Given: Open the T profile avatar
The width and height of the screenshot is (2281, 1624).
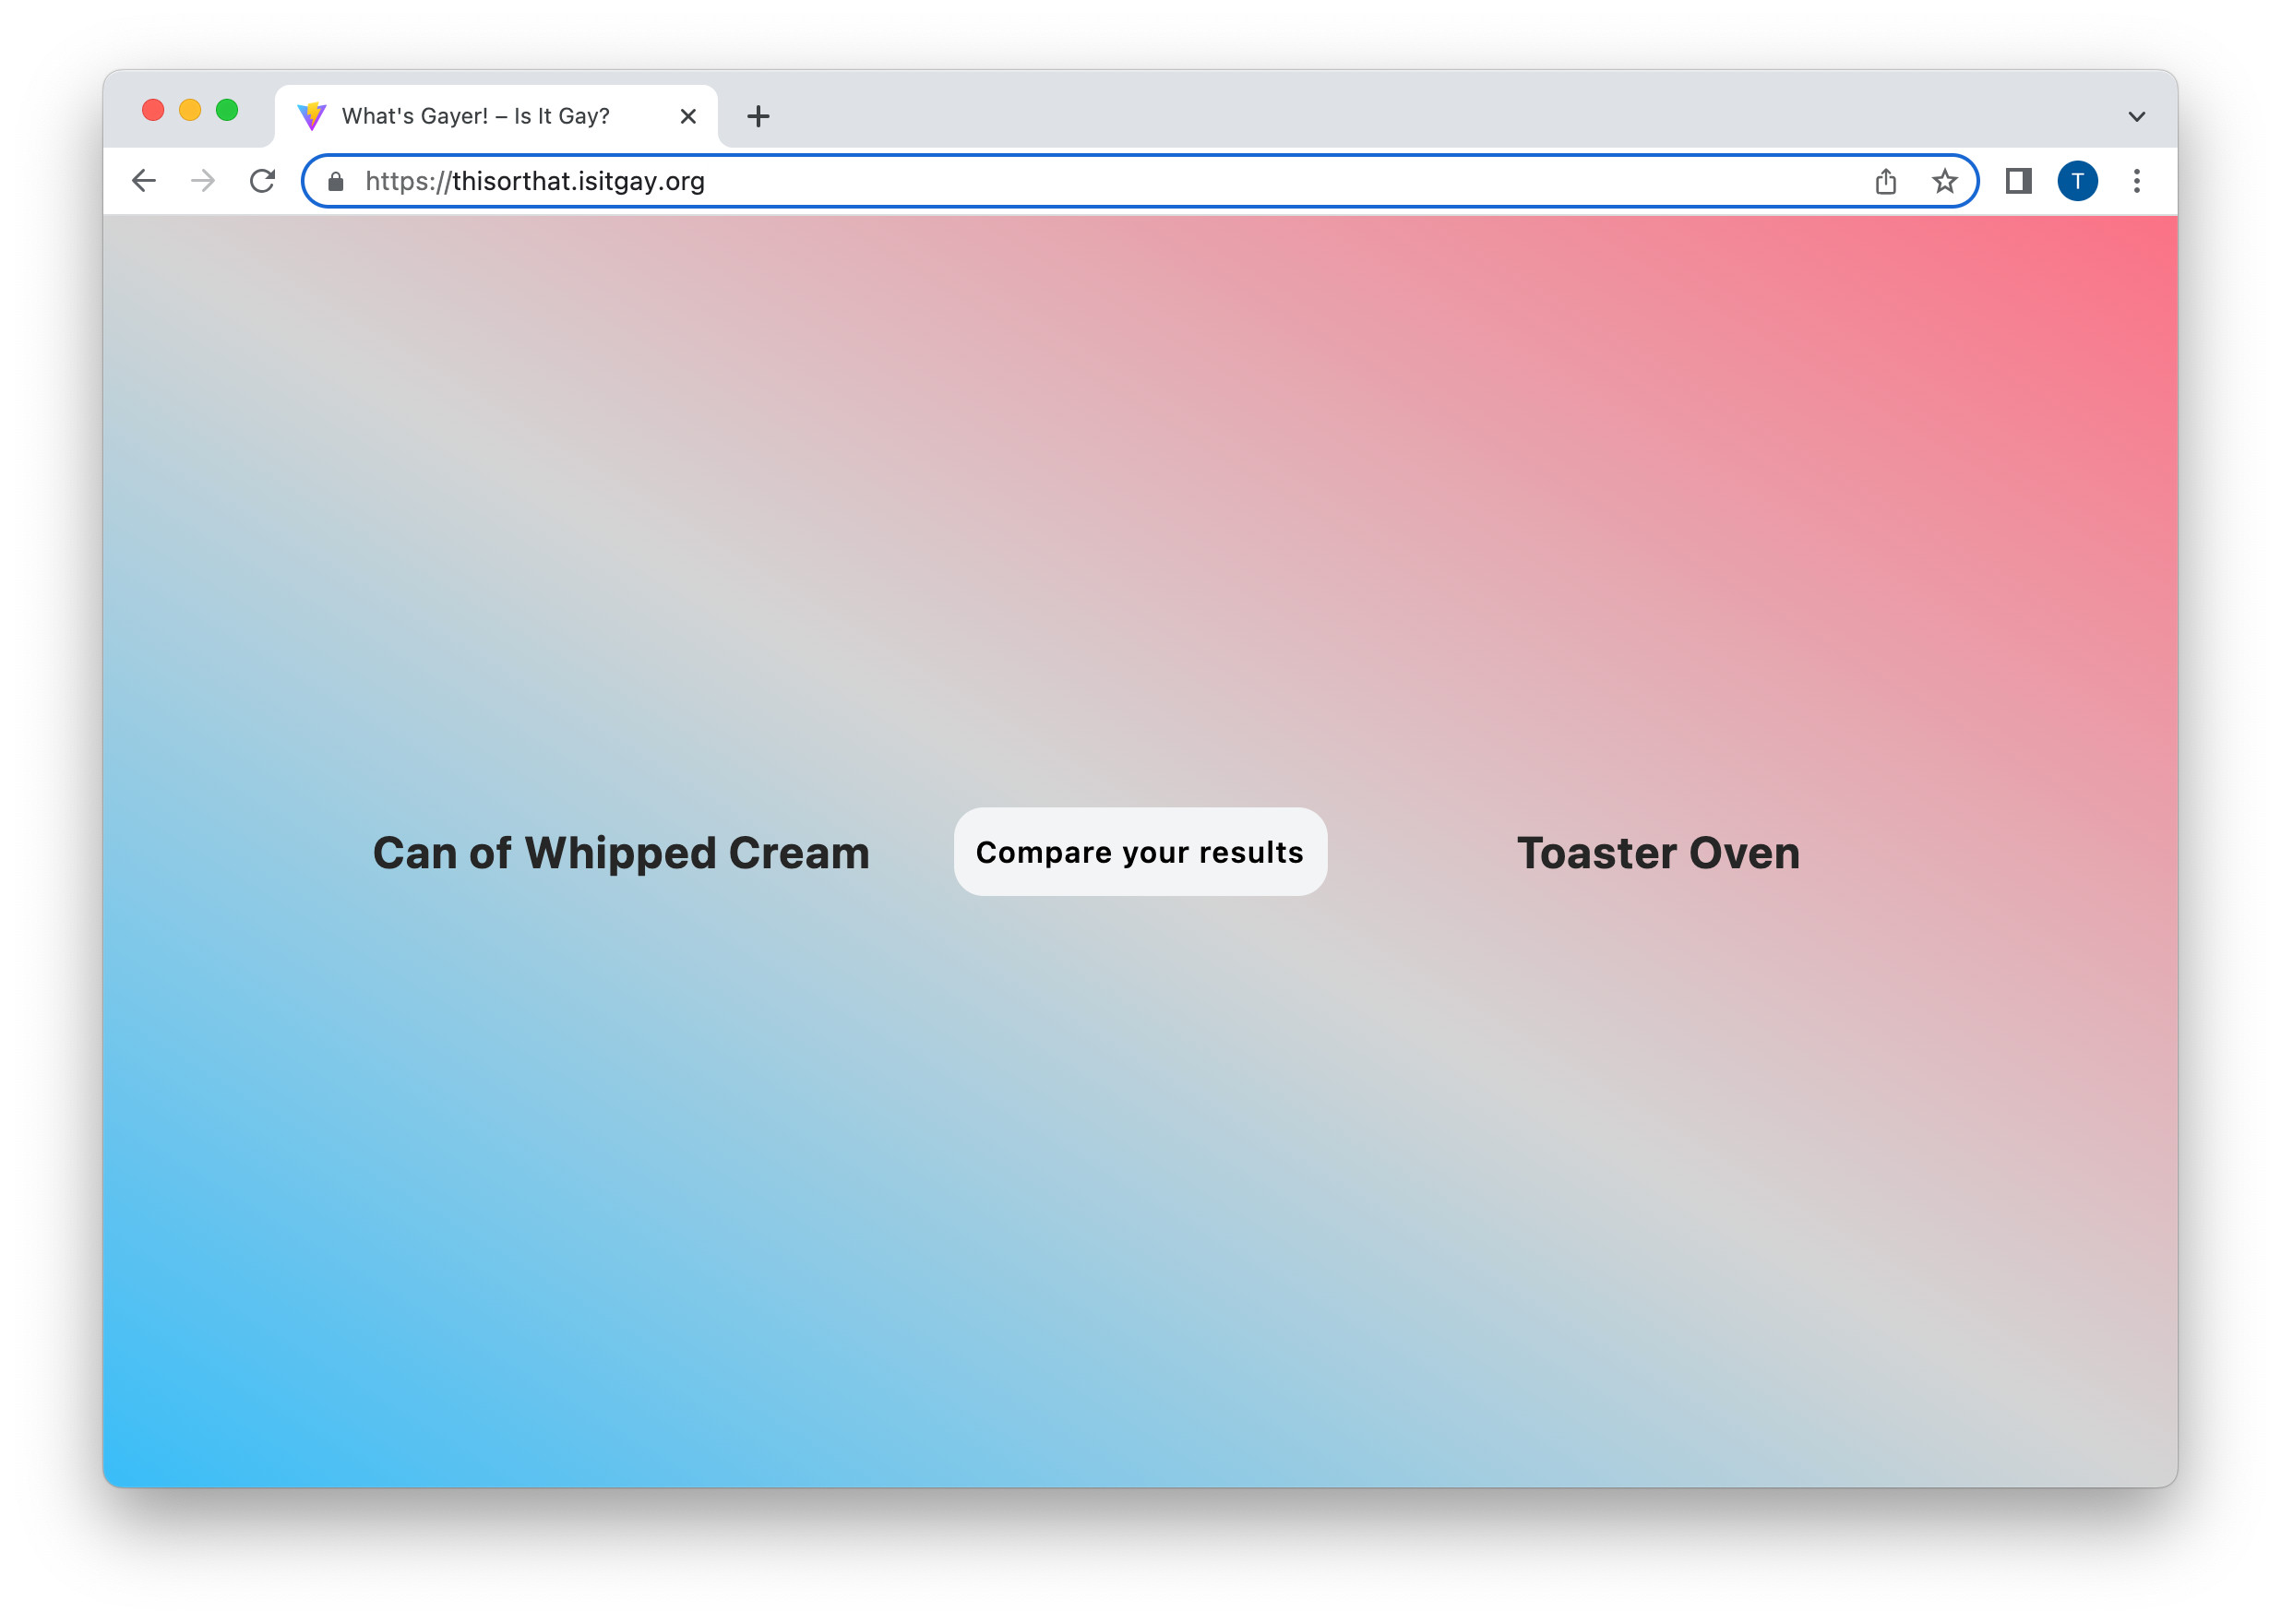Looking at the screenshot, I should tap(2077, 181).
